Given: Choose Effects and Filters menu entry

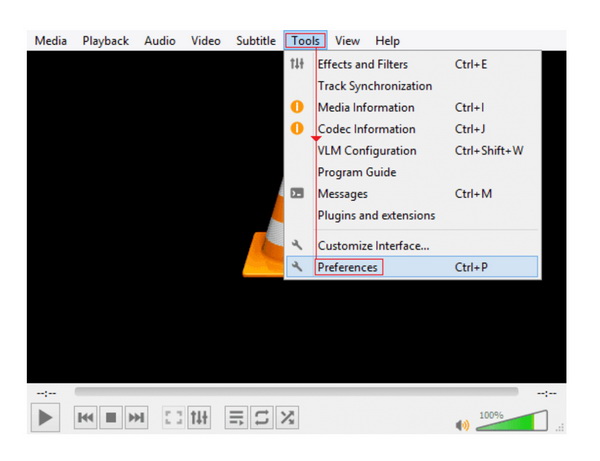Looking at the screenshot, I should (x=412, y=64).
